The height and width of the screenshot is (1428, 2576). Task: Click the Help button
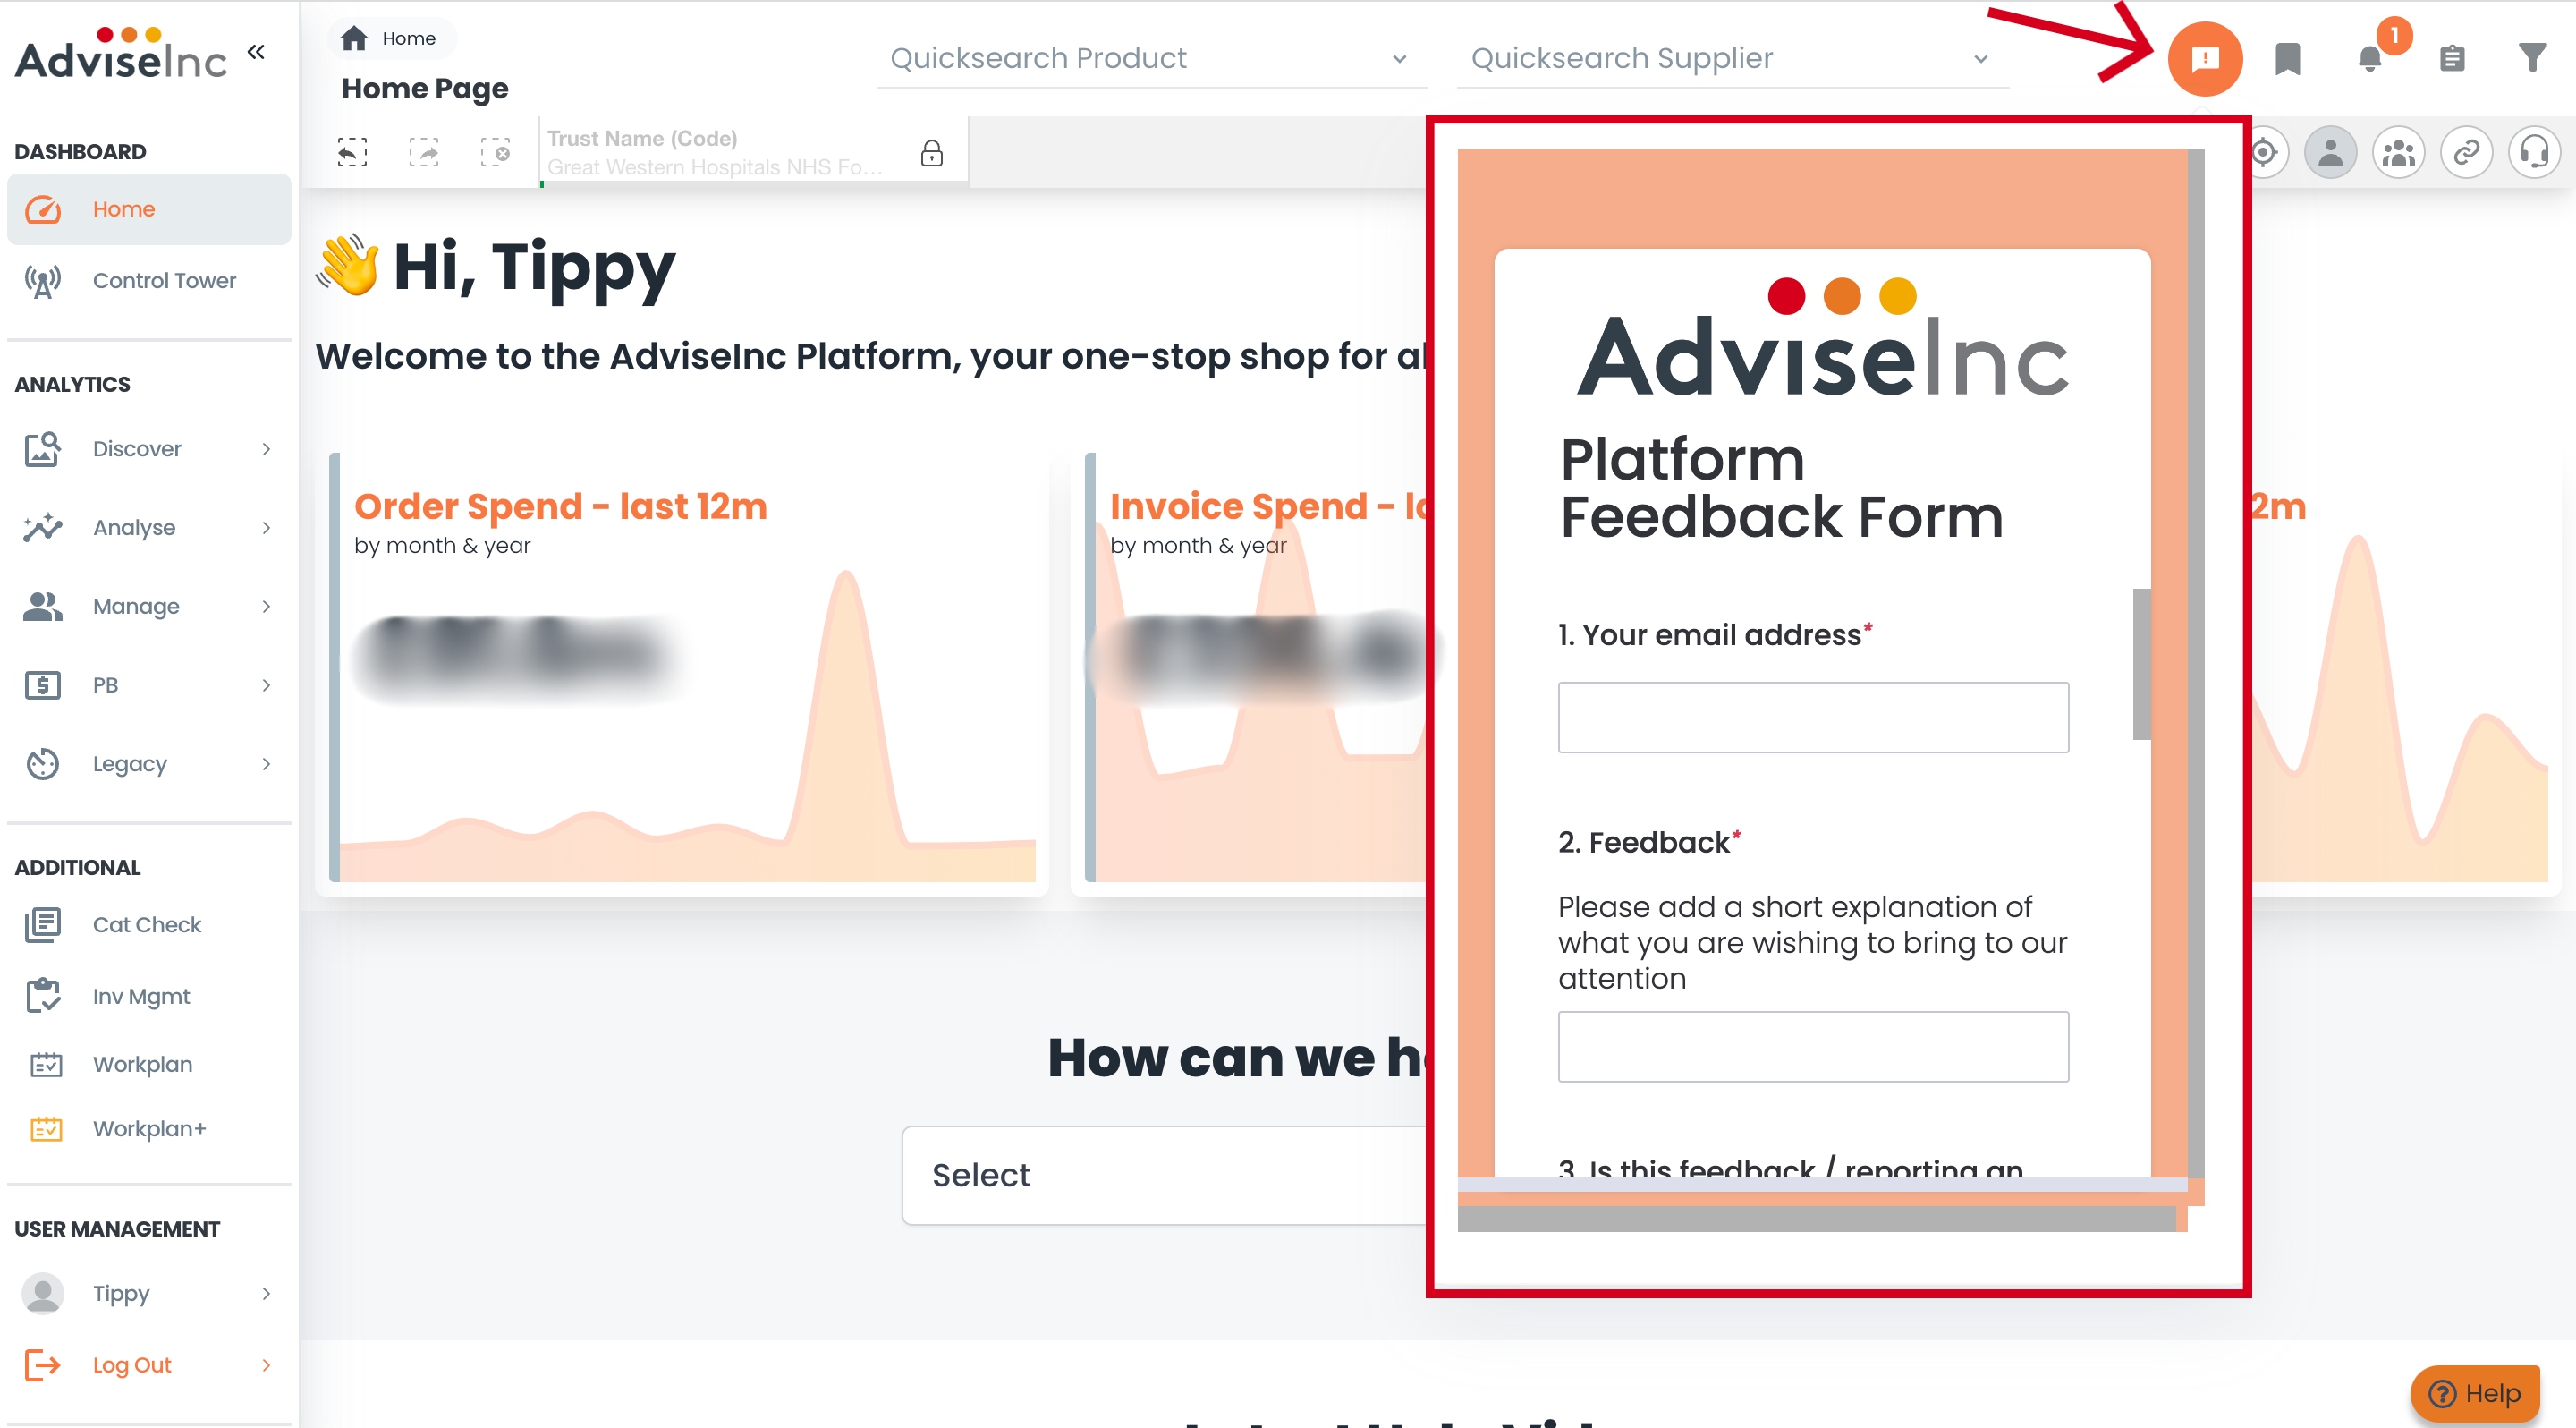[2475, 1392]
